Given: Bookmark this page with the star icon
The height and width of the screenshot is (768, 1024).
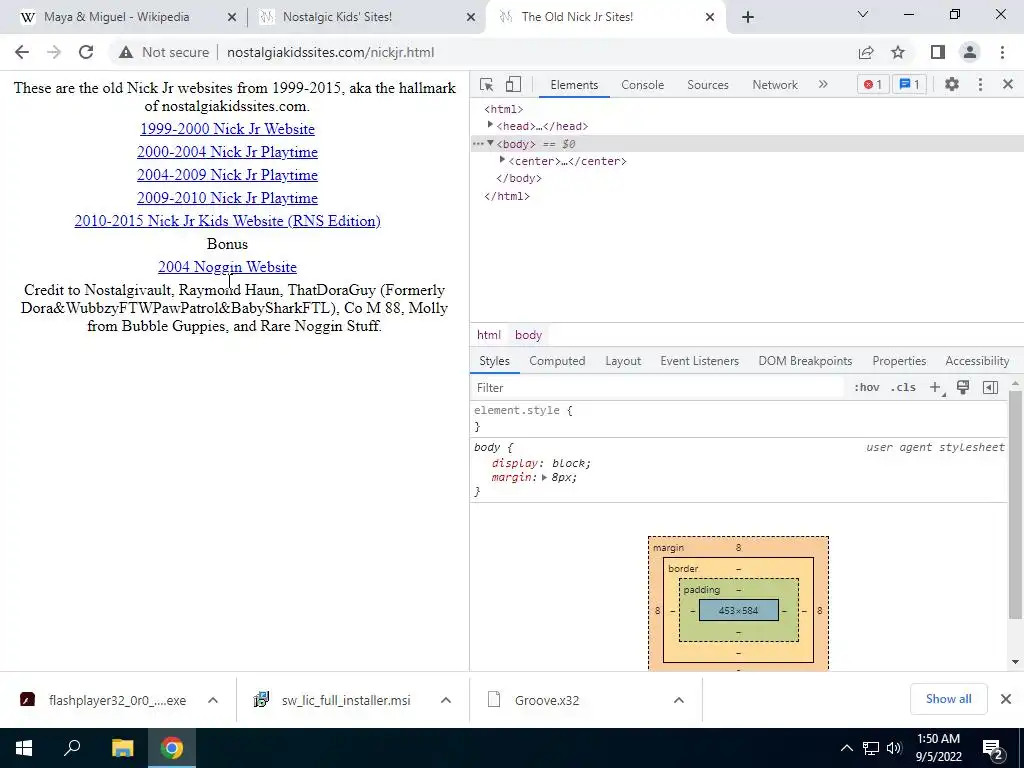Looking at the screenshot, I should pos(898,52).
